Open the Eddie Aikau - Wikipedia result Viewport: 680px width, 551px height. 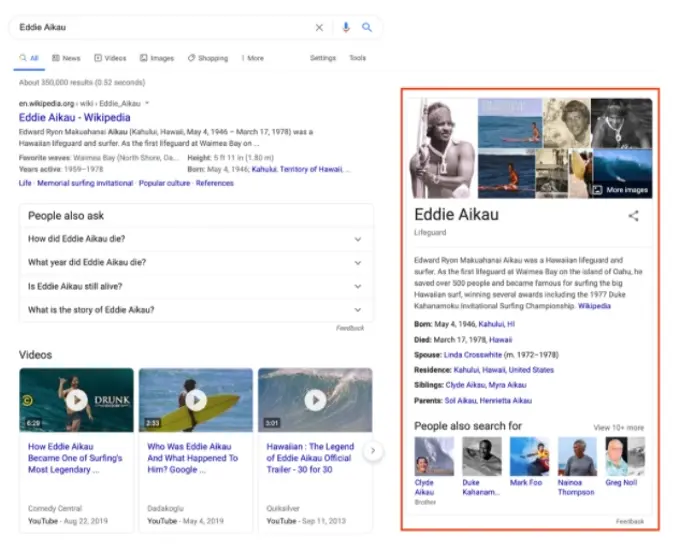pyautogui.click(x=74, y=117)
